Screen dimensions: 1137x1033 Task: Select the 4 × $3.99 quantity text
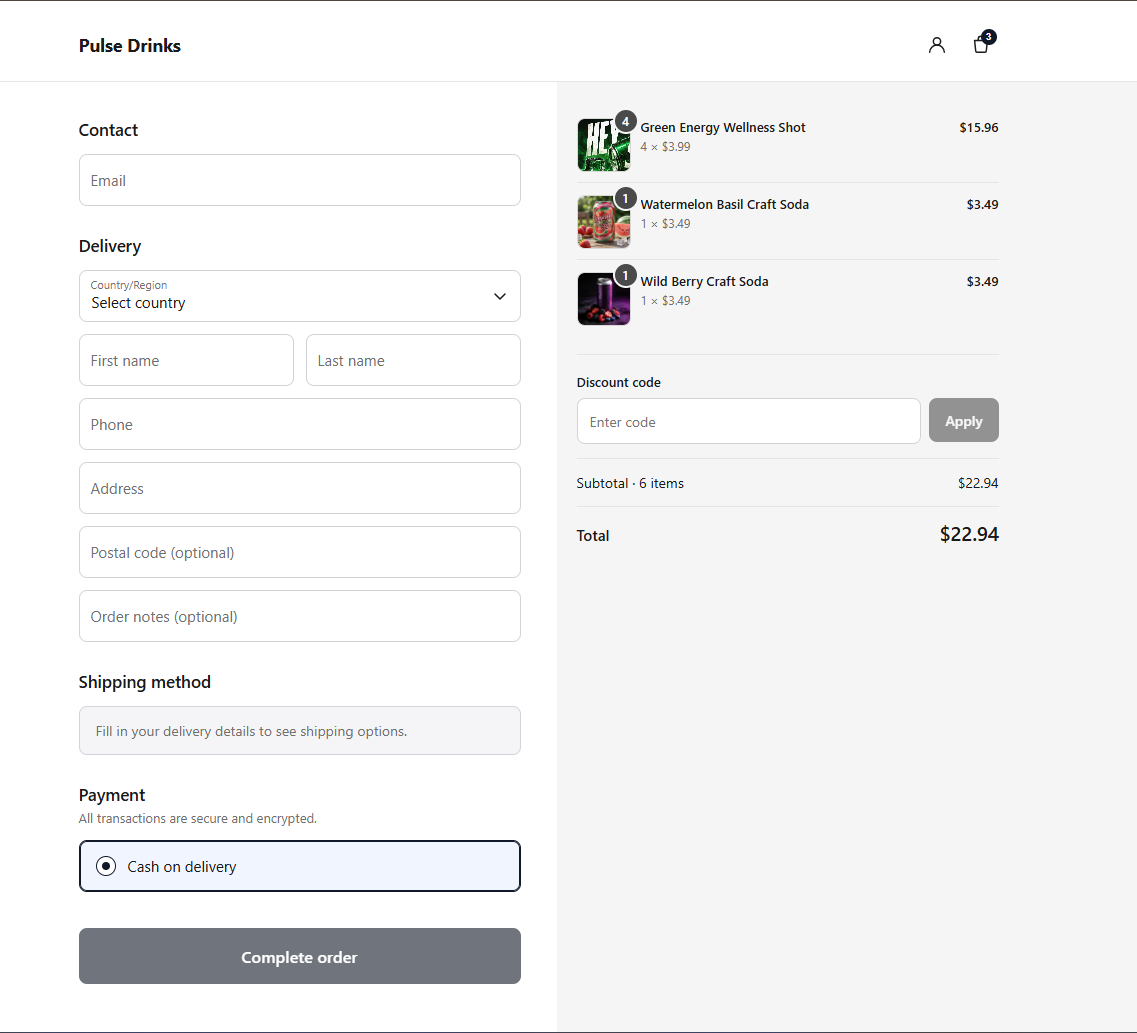(x=666, y=146)
